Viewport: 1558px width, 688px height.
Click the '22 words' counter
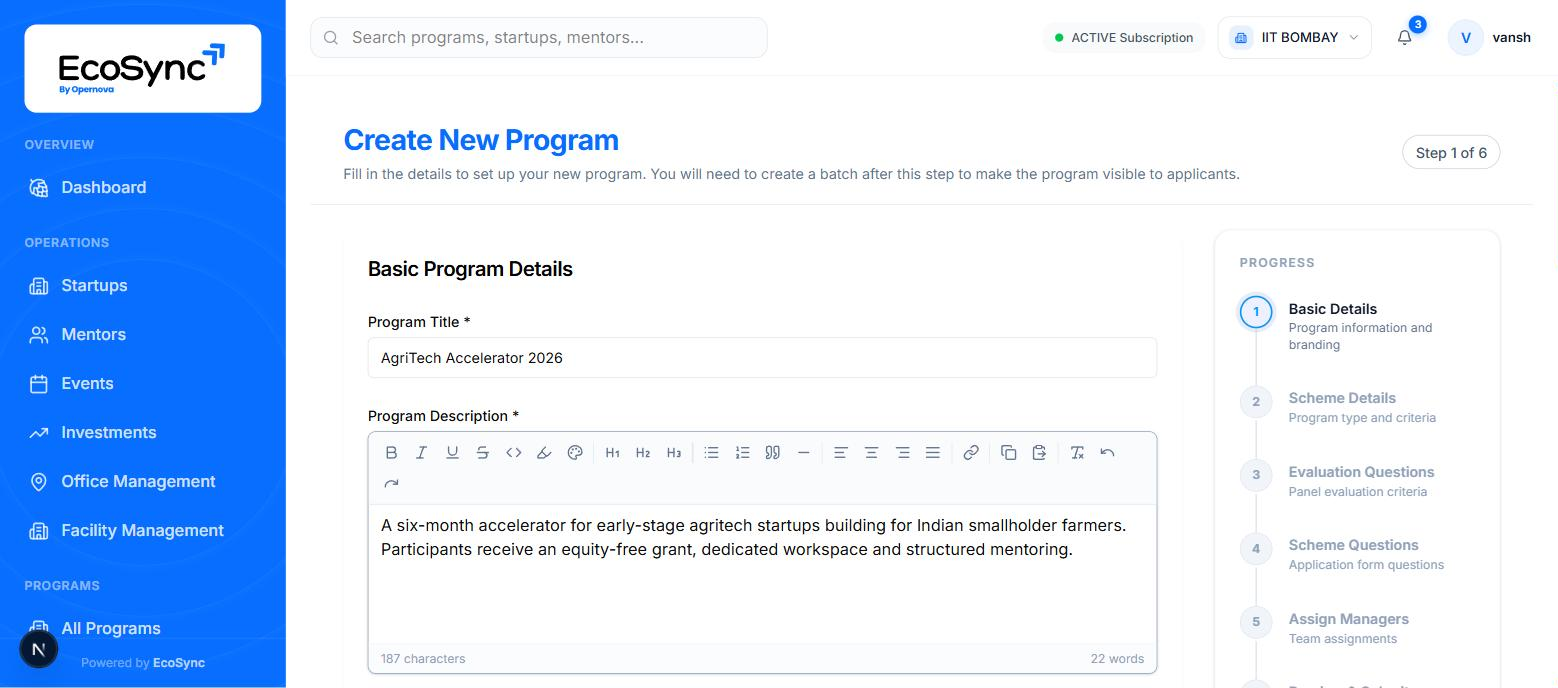click(x=1117, y=659)
